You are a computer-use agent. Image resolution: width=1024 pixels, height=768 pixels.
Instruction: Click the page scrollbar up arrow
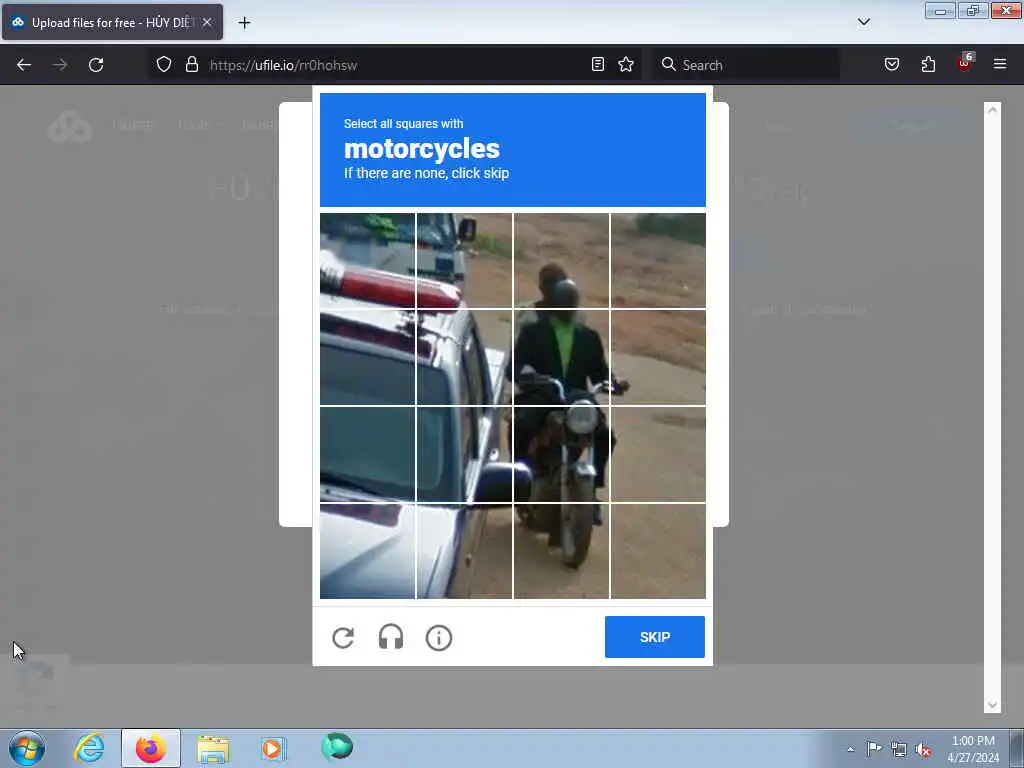[992, 110]
